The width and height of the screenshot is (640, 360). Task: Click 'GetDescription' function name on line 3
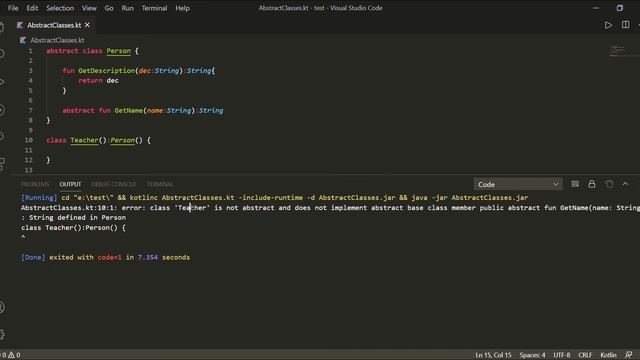(107, 71)
